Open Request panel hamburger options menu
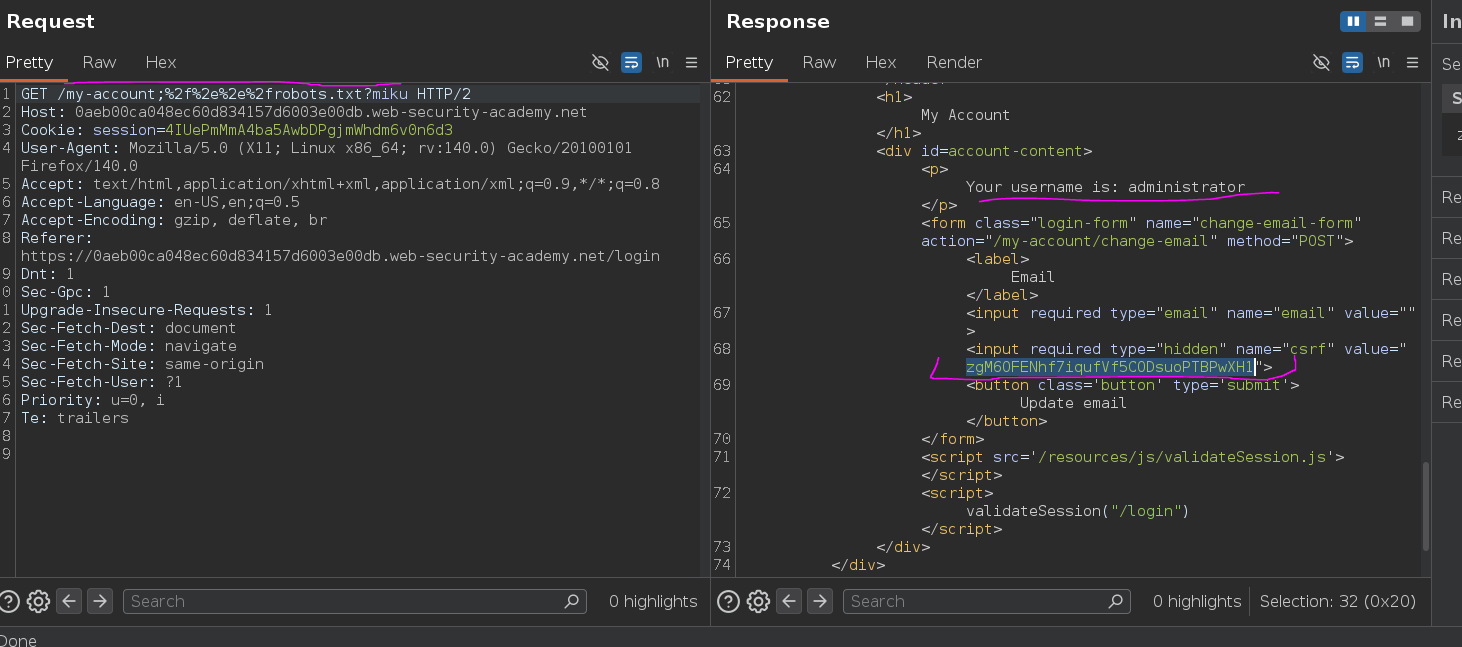1462x647 pixels. pos(692,62)
